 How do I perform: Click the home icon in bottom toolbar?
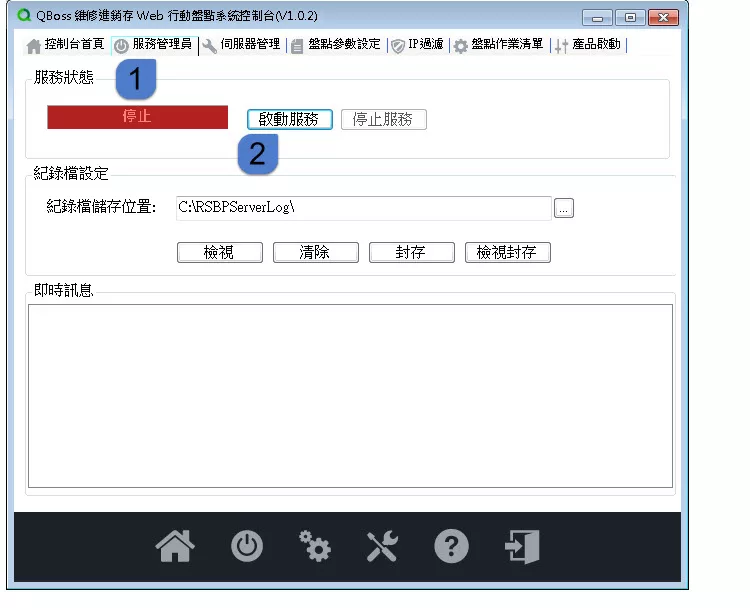pos(176,546)
